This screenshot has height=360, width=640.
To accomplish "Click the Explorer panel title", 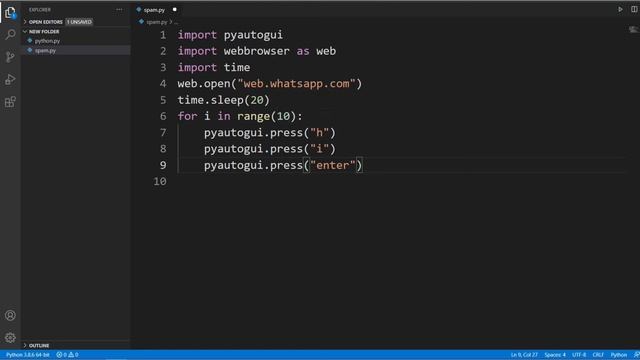I will [40, 9].
